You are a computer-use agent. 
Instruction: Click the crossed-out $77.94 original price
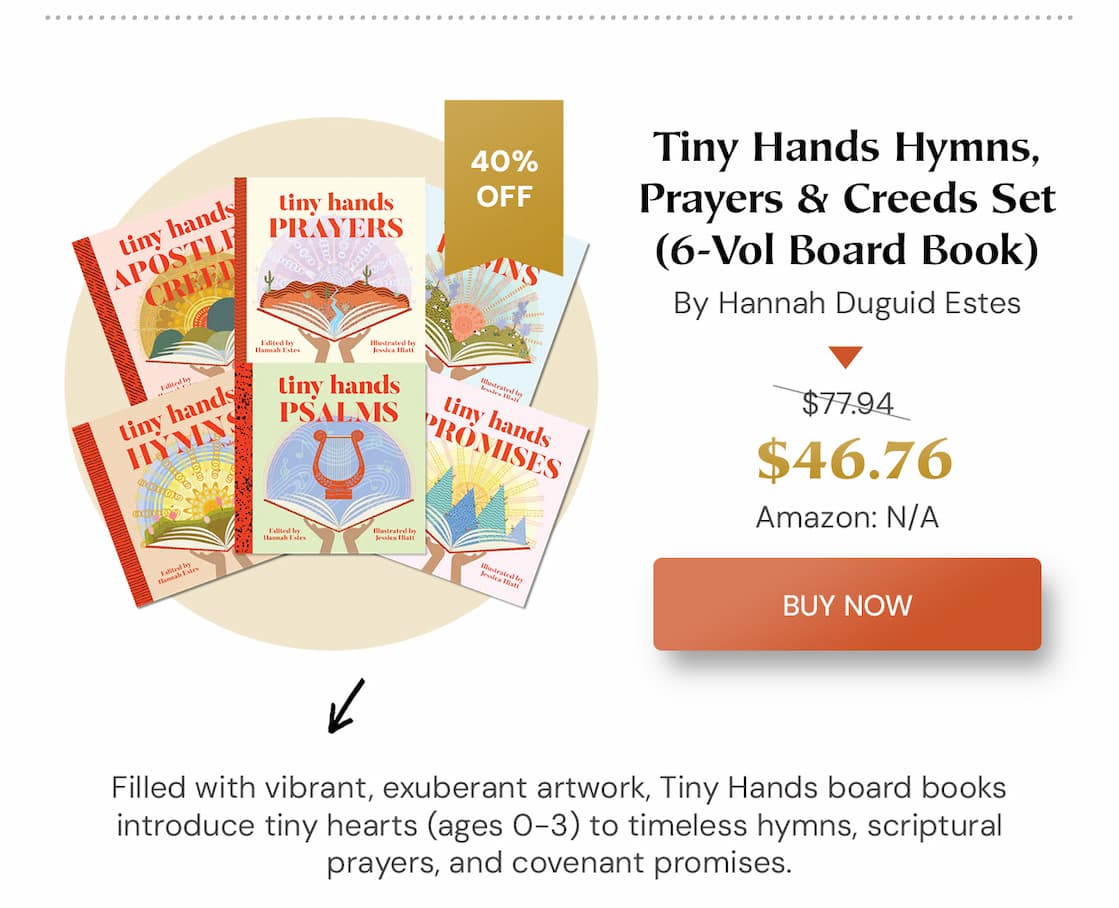[846, 403]
